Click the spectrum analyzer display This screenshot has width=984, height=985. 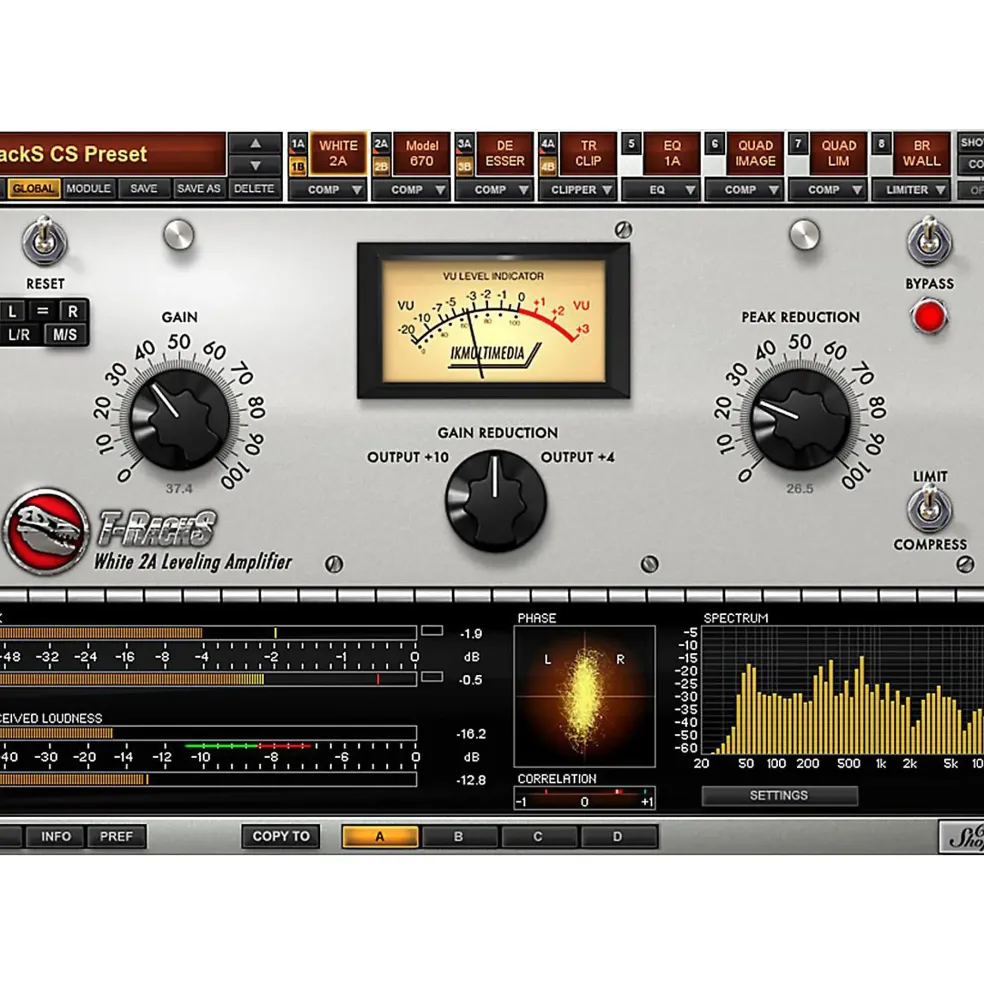[x=842, y=690]
